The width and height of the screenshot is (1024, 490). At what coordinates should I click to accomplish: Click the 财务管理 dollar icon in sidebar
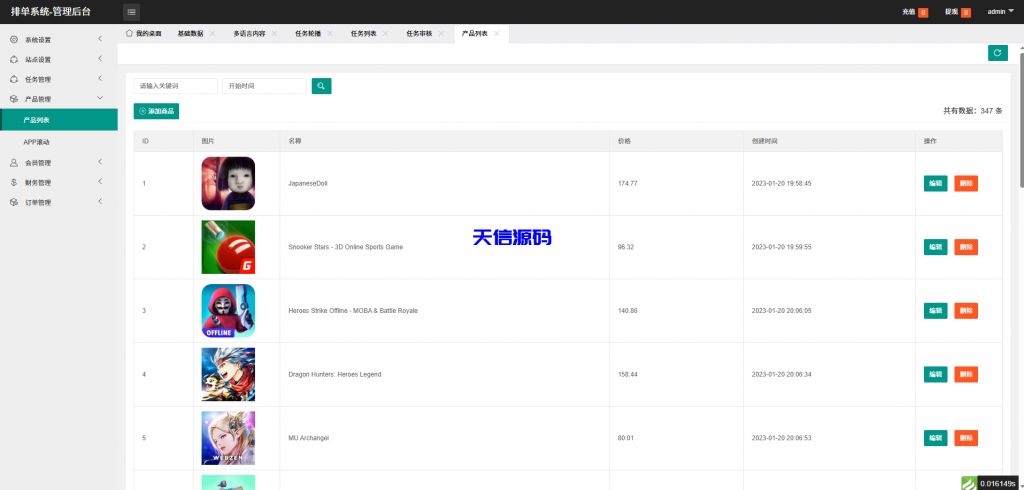[13, 183]
